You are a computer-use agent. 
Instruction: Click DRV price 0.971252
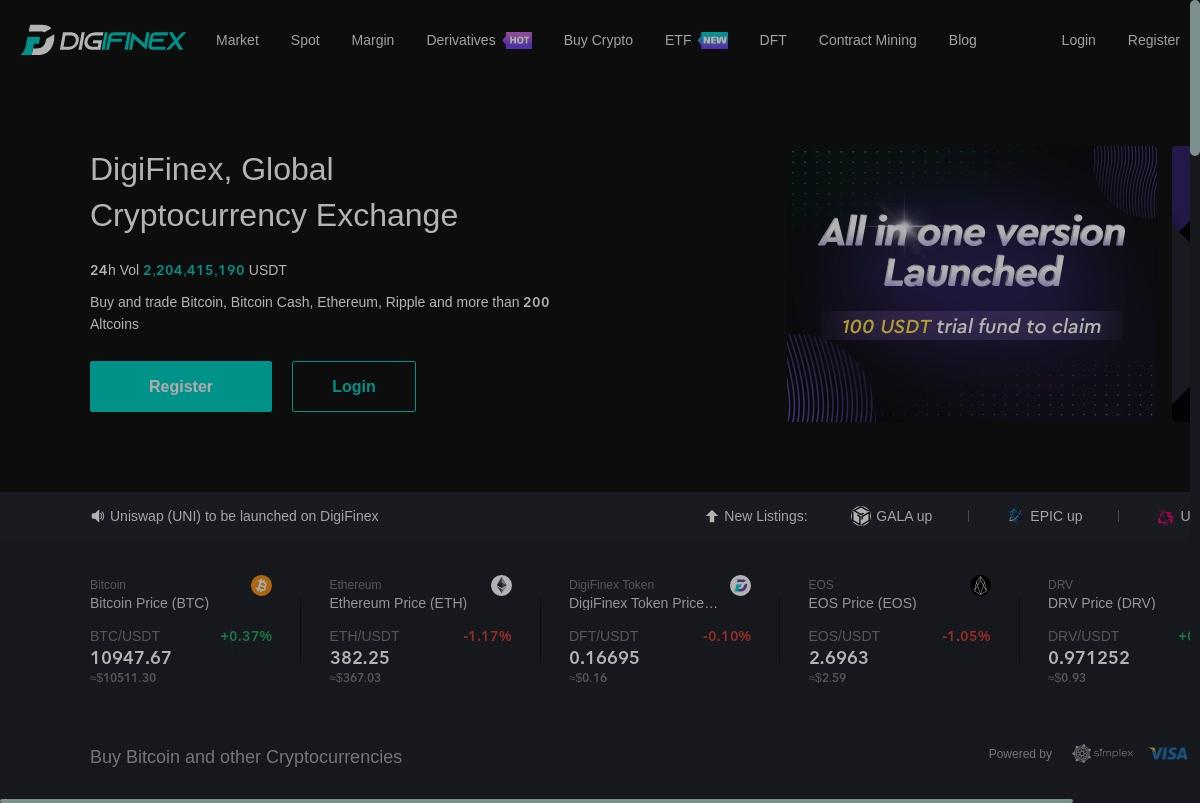(x=1089, y=658)
